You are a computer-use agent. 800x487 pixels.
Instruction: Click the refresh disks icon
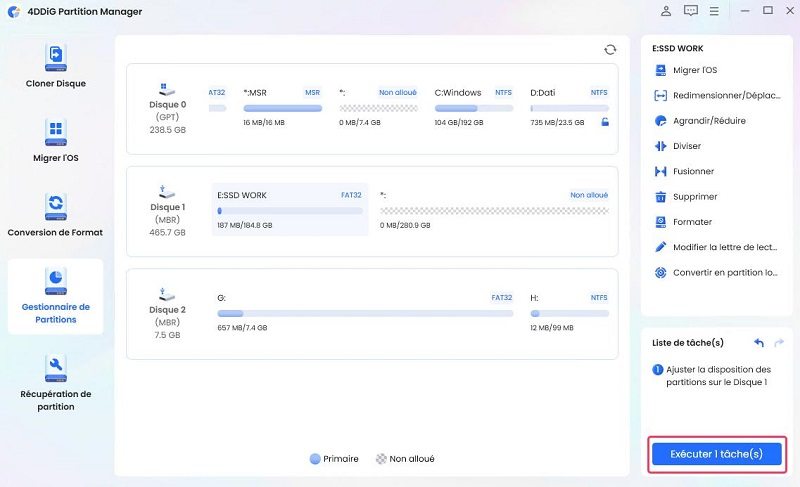click(610, 49)
